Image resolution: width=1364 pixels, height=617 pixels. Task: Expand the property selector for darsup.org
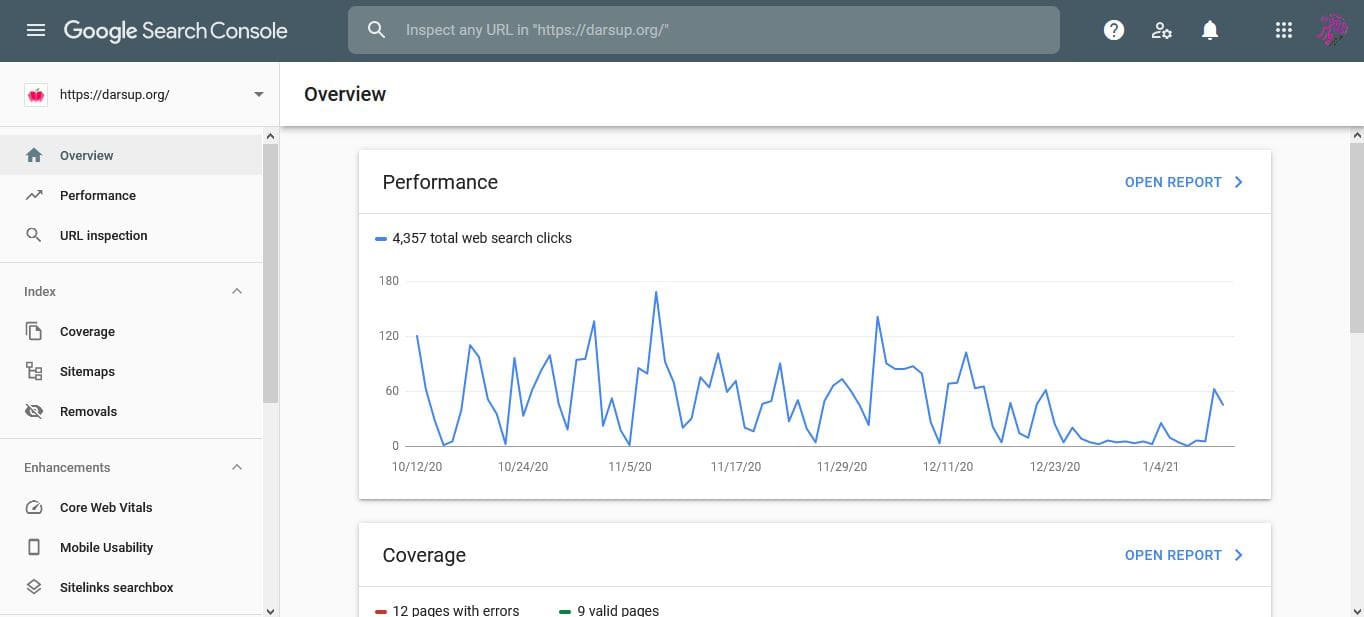pyautogui.click(x=259, y=94)
